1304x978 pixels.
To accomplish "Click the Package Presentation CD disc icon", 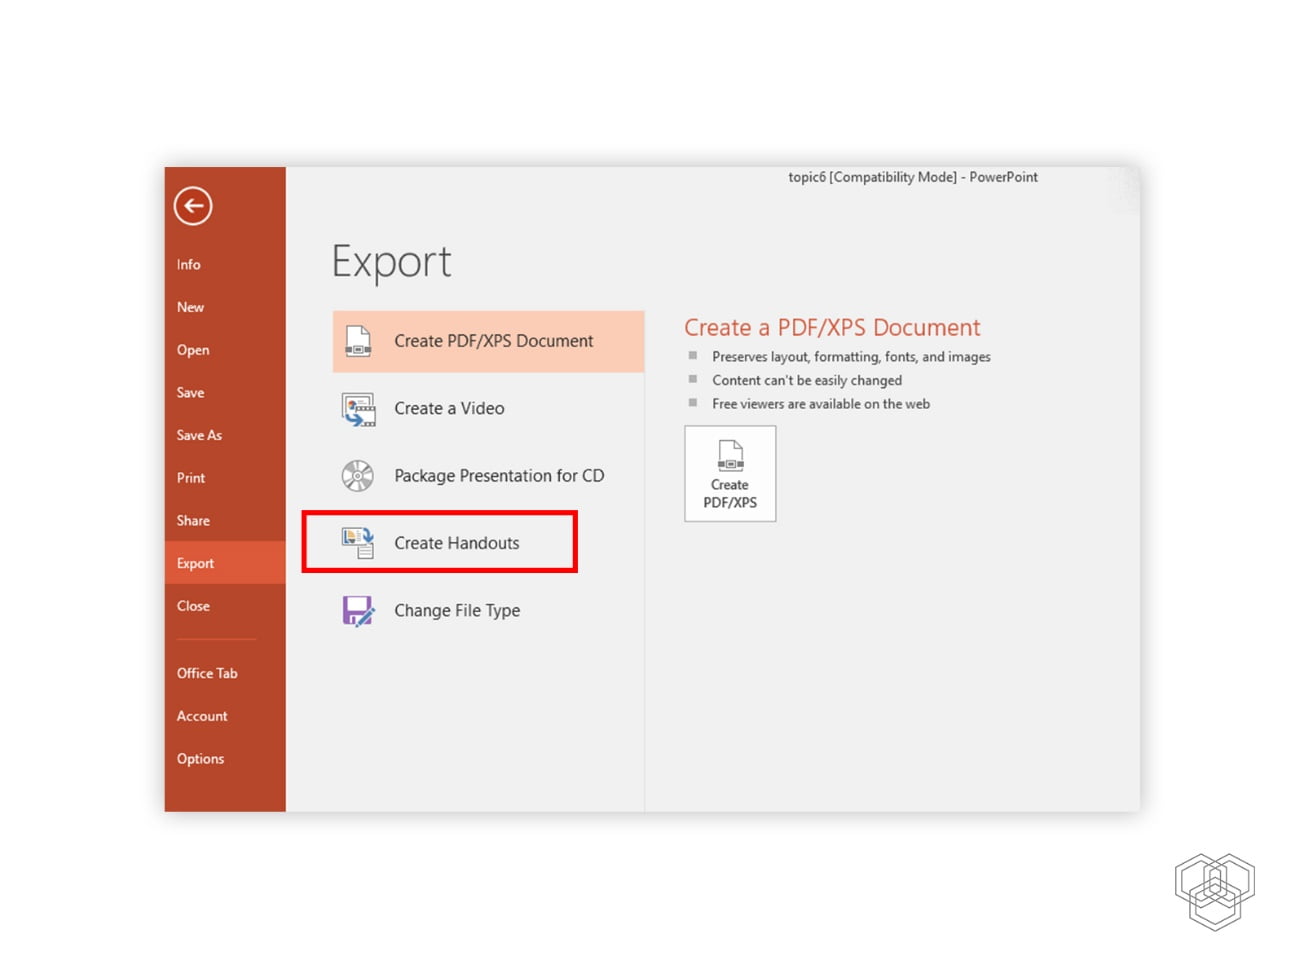I will point(358,476).
